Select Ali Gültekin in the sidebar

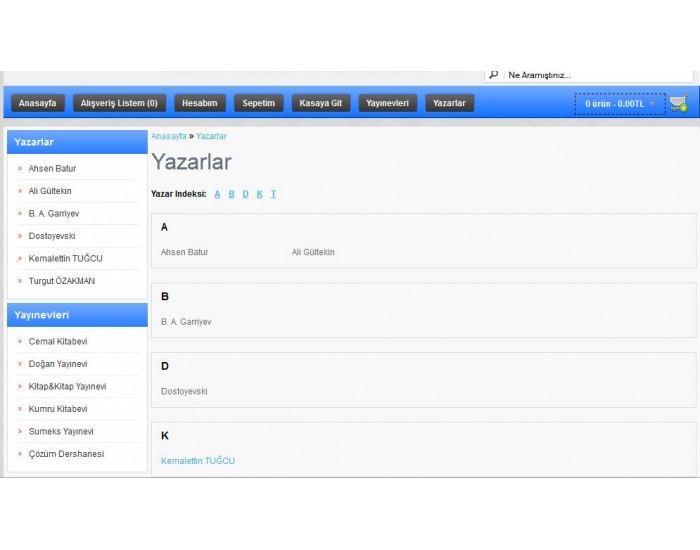click(50, 191)
